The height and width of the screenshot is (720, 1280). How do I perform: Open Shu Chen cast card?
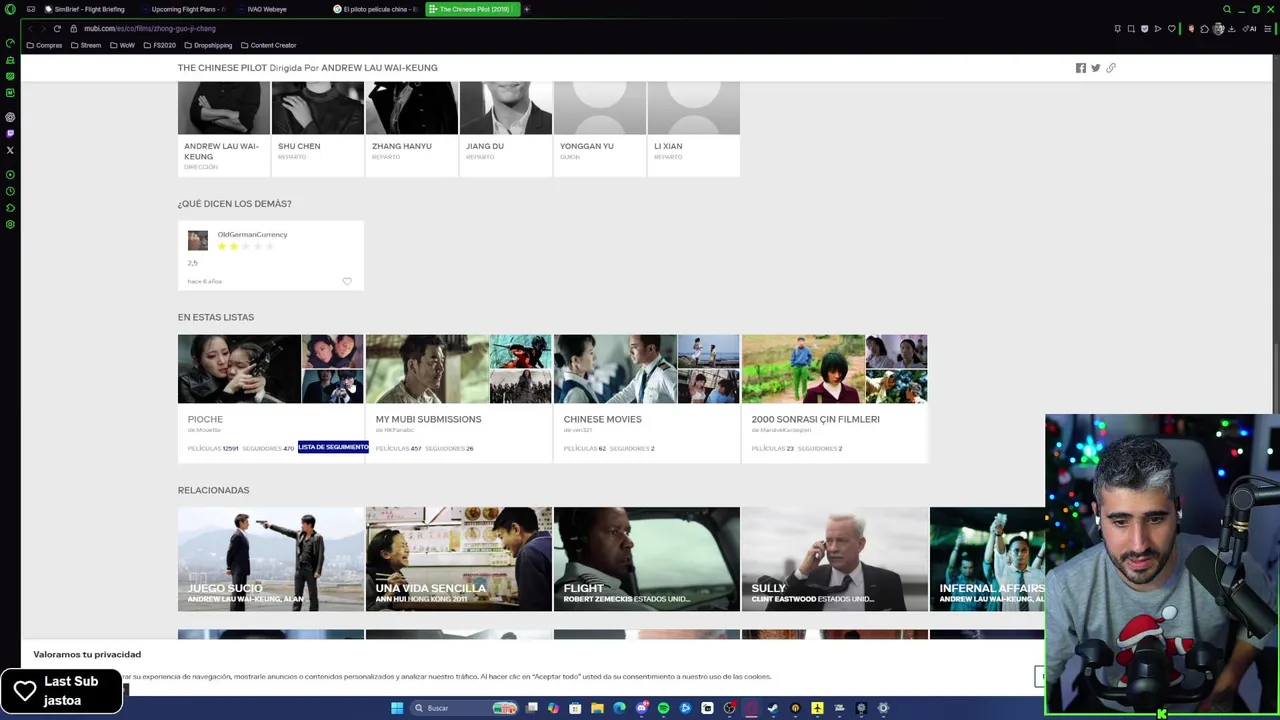318,128
